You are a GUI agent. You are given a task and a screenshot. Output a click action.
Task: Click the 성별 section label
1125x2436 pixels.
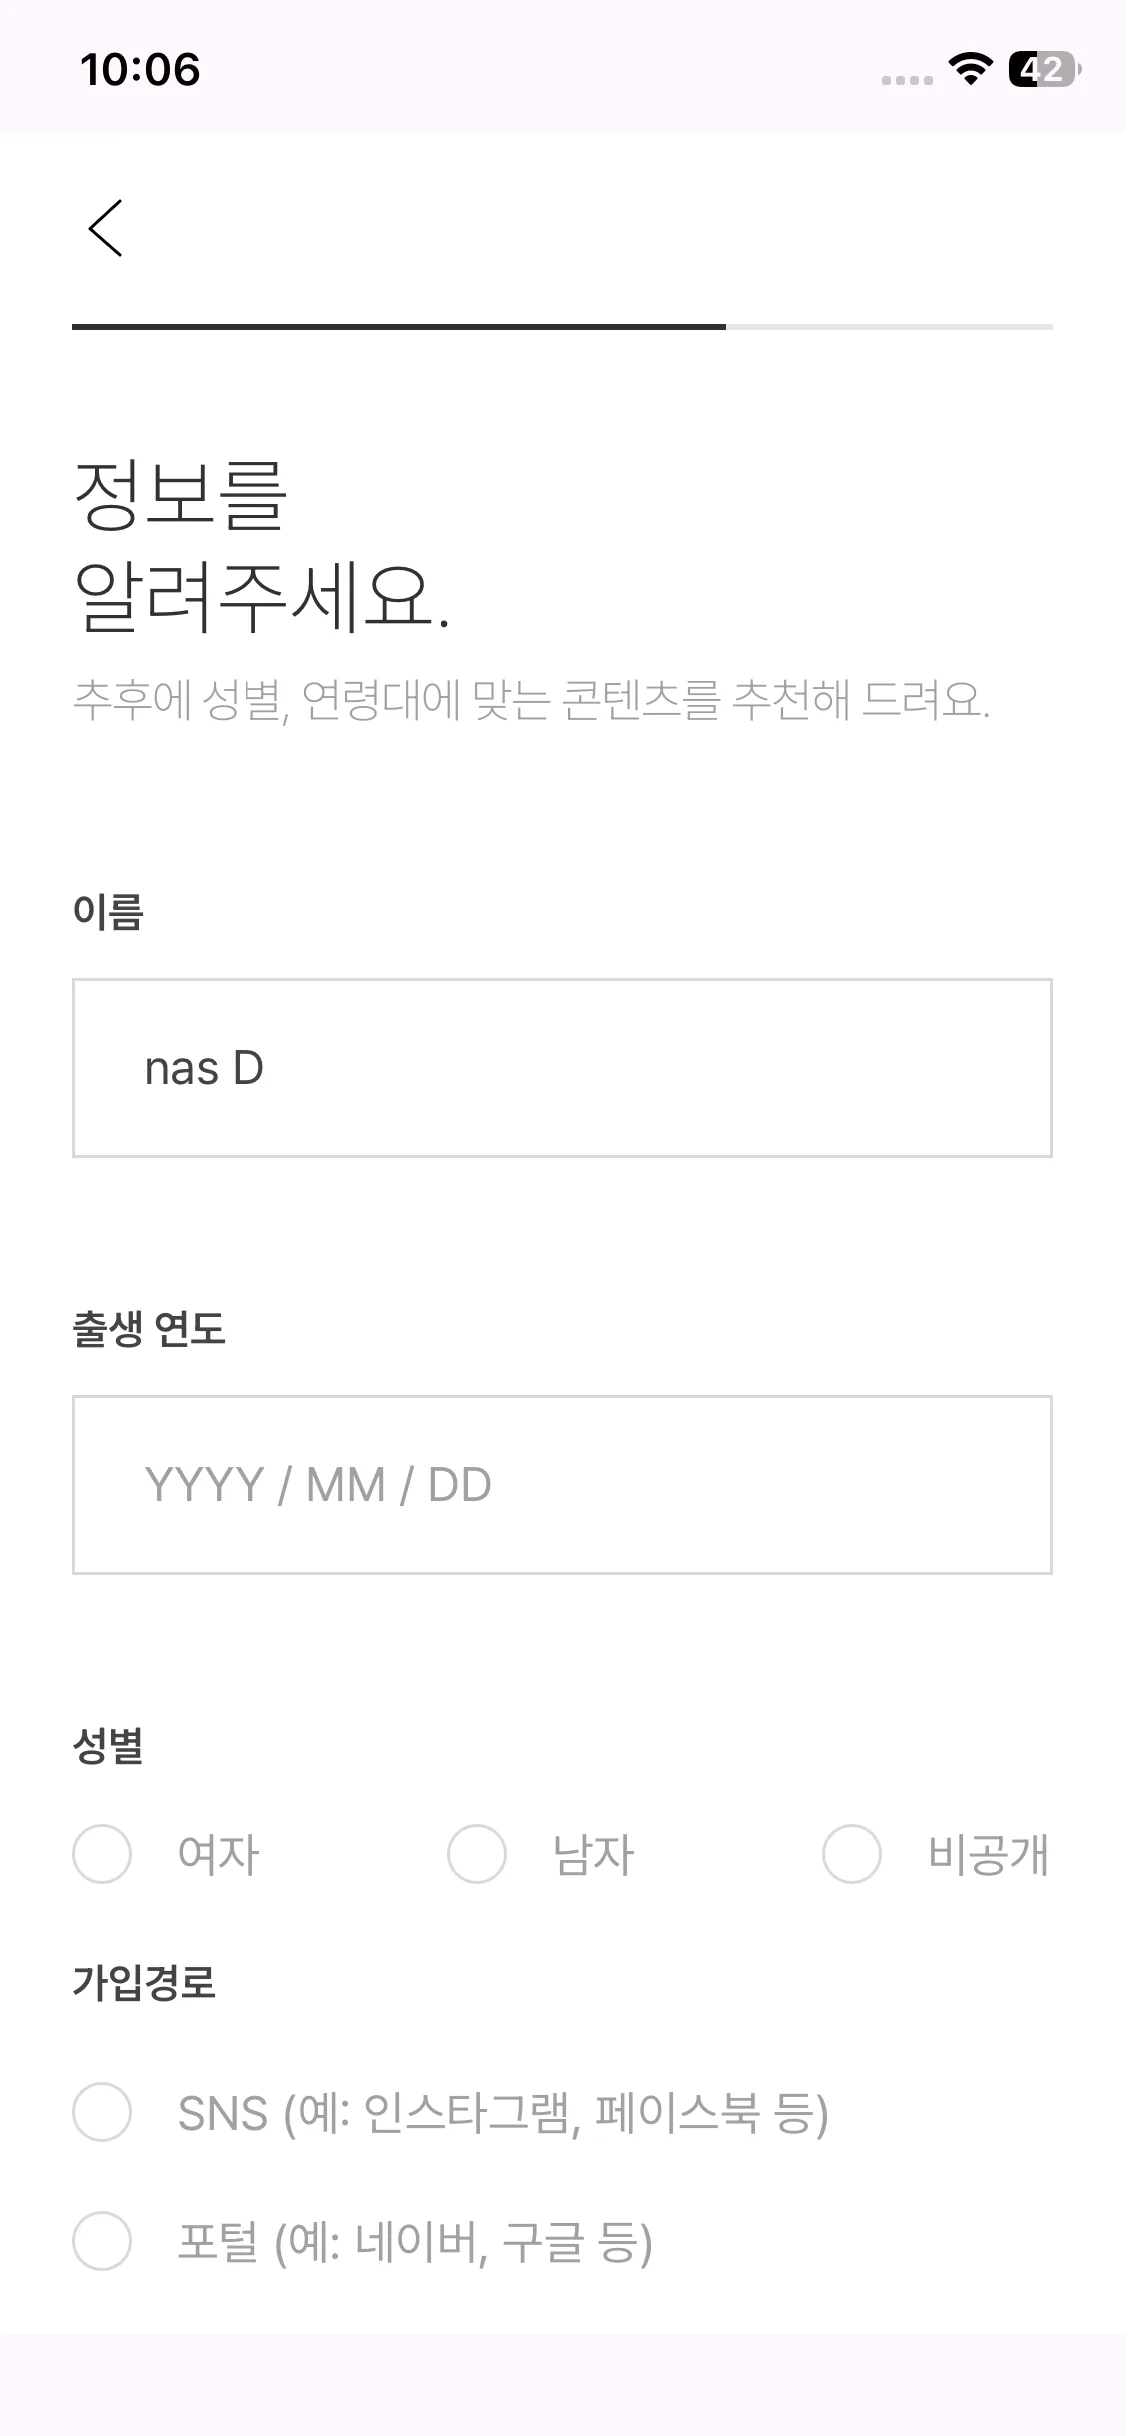(x=108, y=1746)
